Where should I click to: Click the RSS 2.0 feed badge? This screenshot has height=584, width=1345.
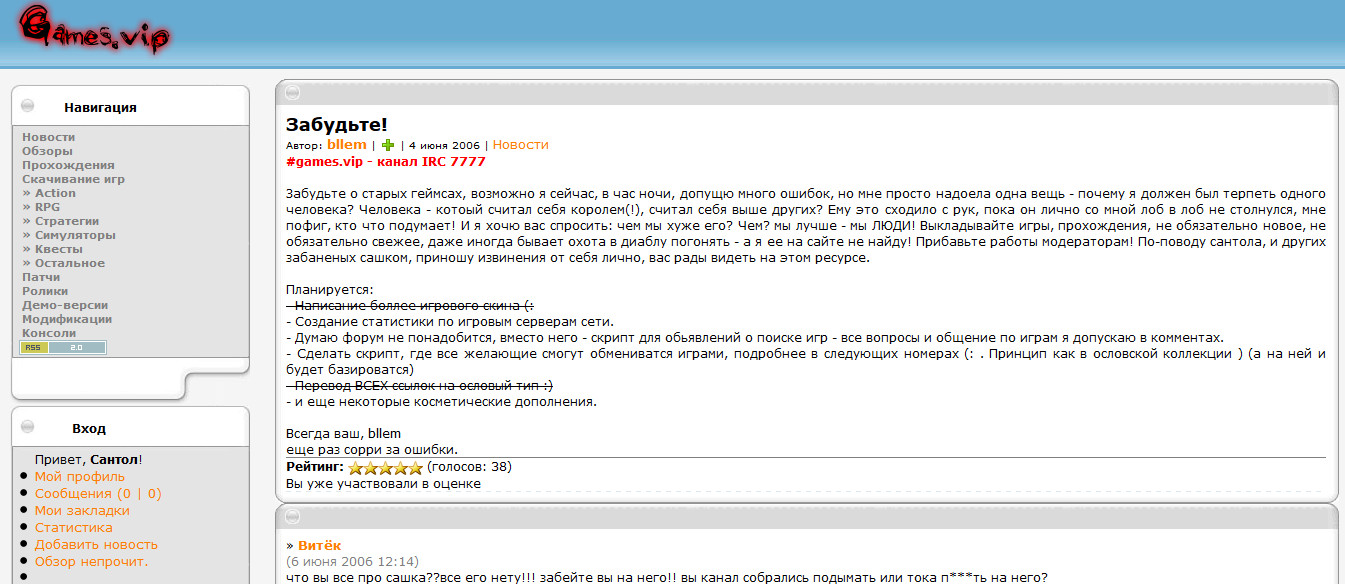(x=63, y=347)
